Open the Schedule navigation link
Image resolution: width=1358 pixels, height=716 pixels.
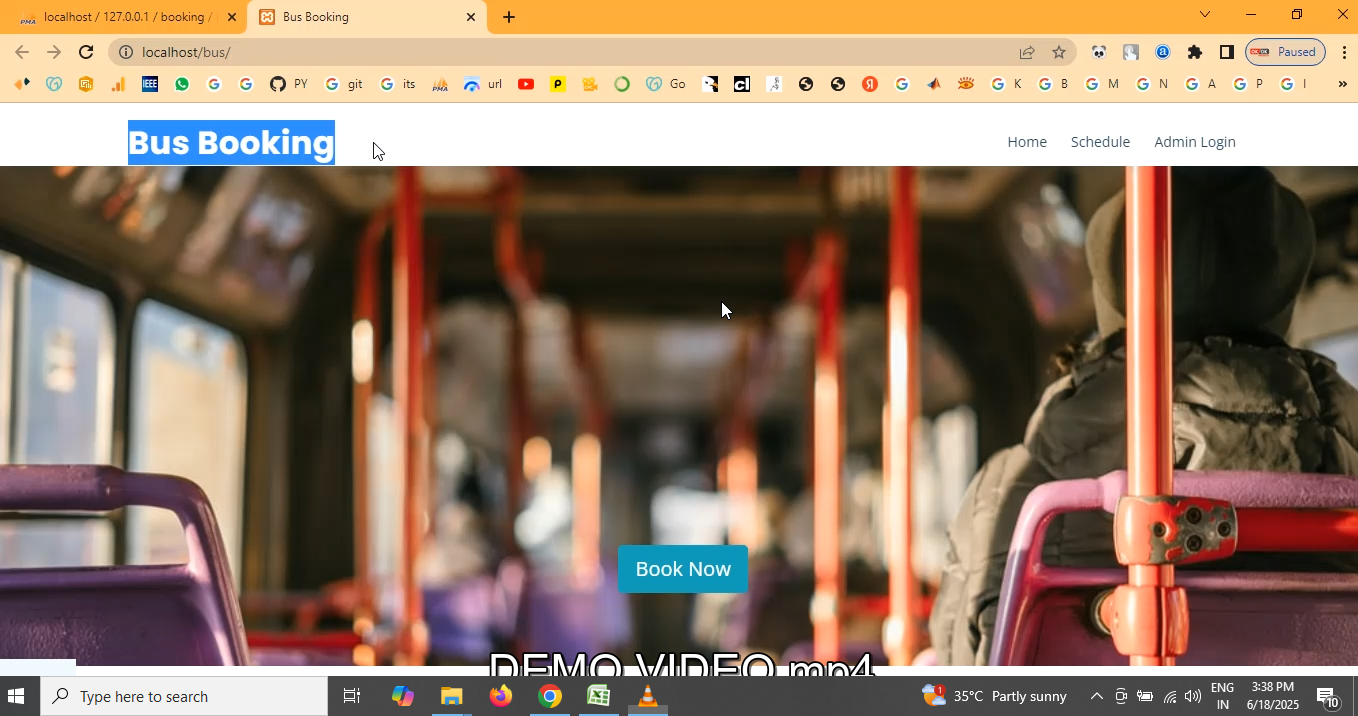tap(1100, 142)
